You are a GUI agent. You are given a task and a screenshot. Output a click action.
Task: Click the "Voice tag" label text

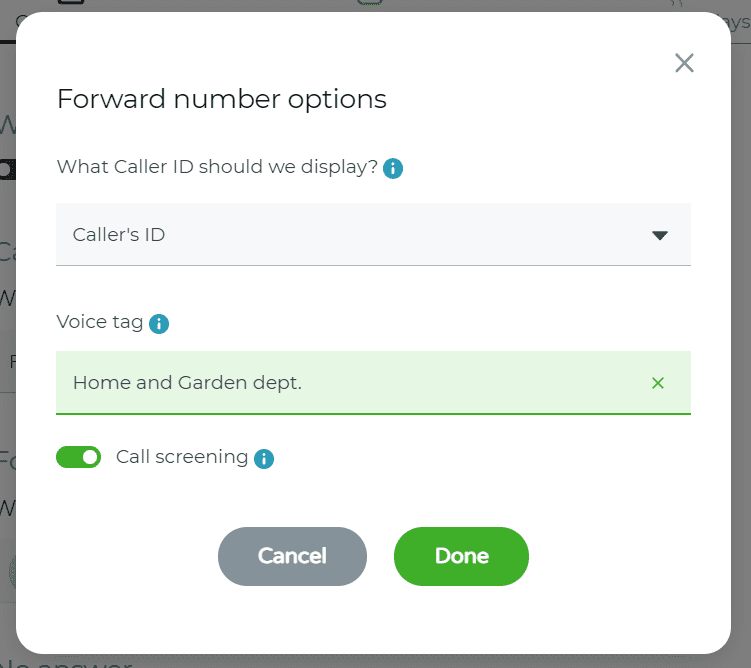[100, 323]
